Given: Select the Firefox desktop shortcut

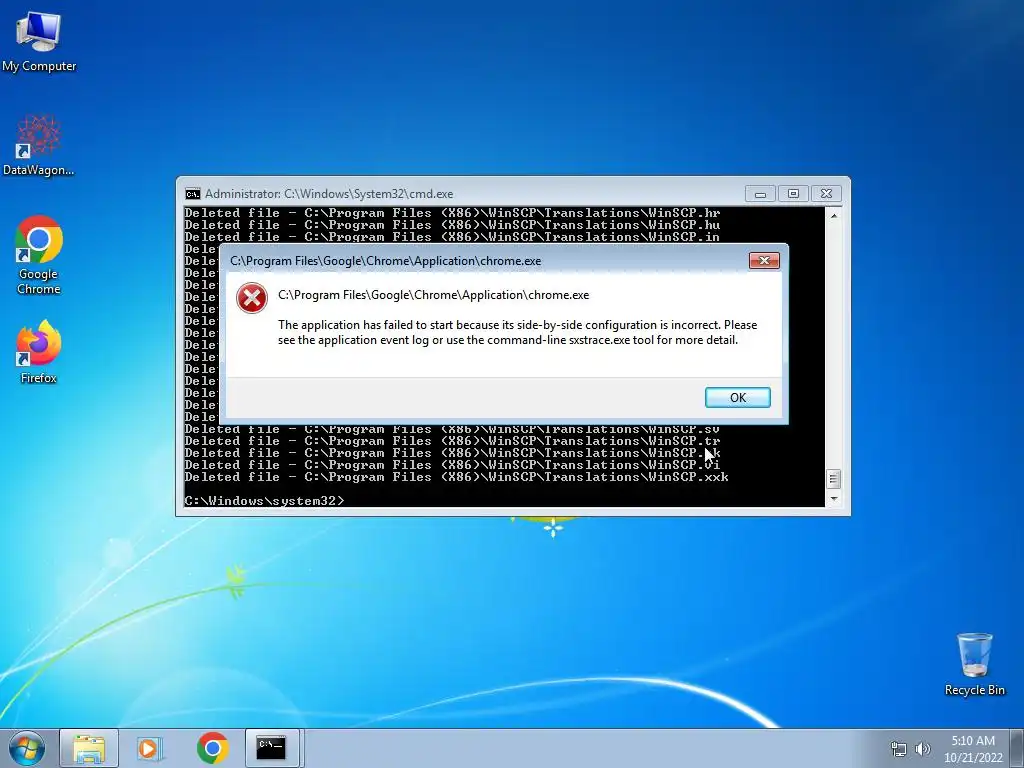Looking at the screenshot, I should [39, 351].
